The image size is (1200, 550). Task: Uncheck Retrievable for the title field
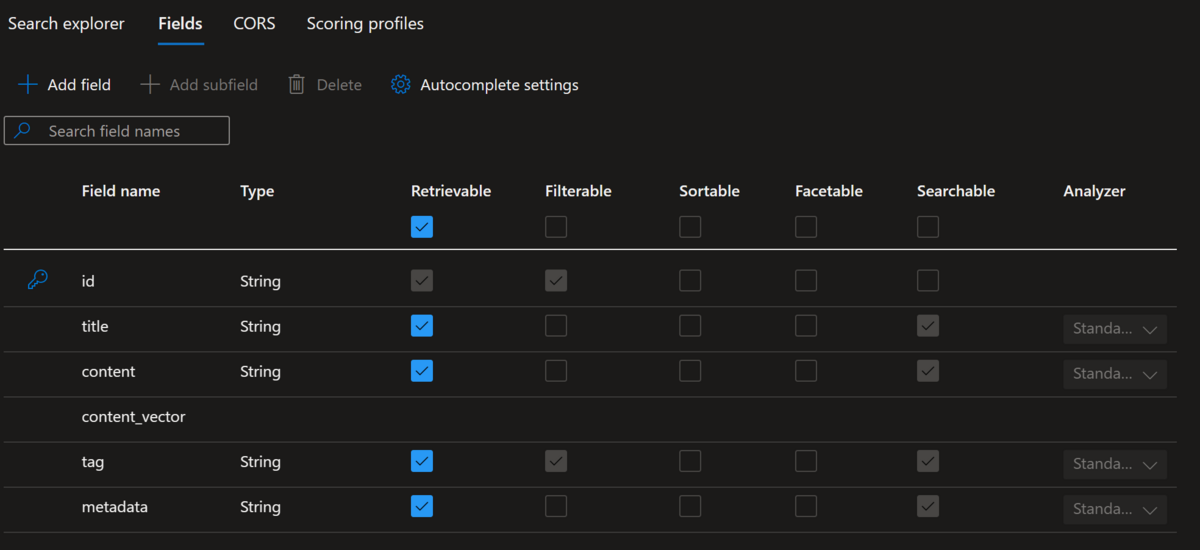[422, 326]
